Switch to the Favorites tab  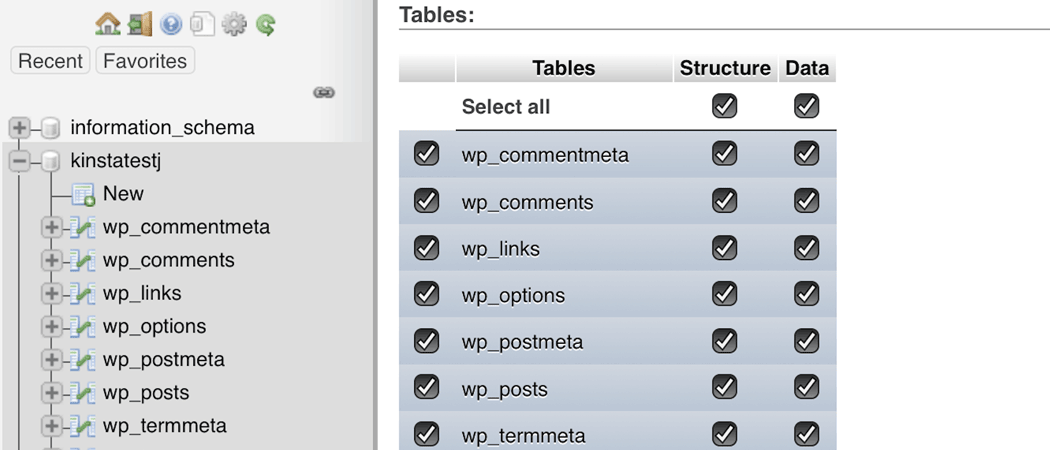click(145, 61)
